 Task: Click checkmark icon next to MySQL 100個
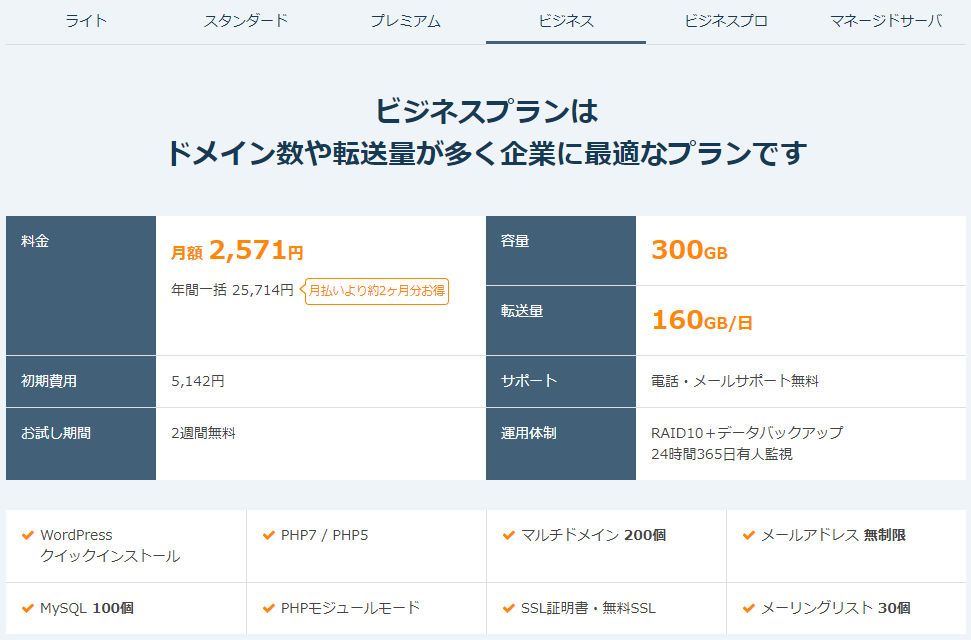click(x=28, y=608)
